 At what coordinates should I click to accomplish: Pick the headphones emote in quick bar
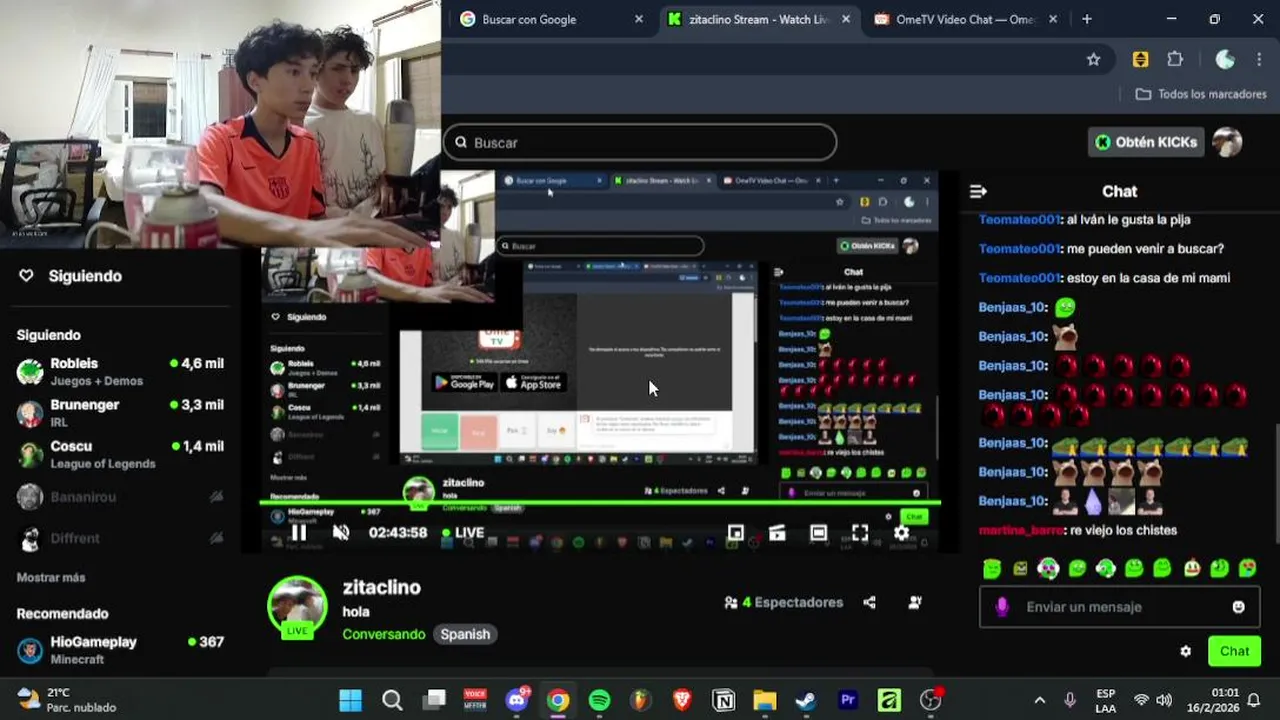point(1105,569)
